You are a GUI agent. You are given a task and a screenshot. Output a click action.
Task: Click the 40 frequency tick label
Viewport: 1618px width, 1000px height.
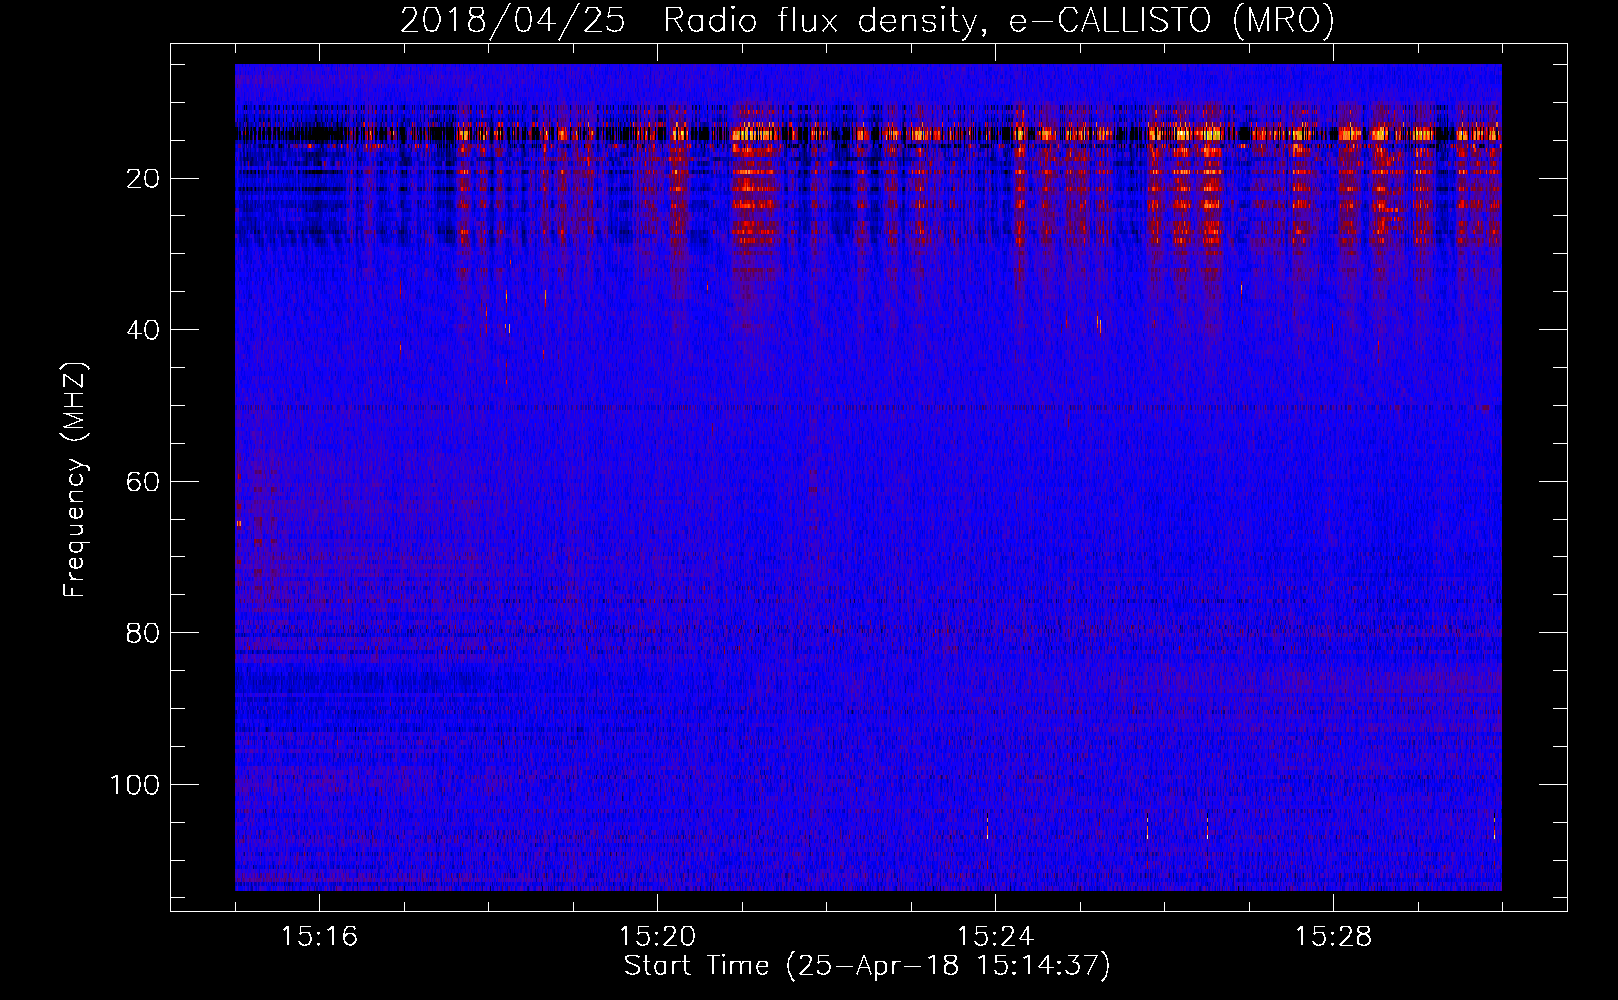pos(144,330)
